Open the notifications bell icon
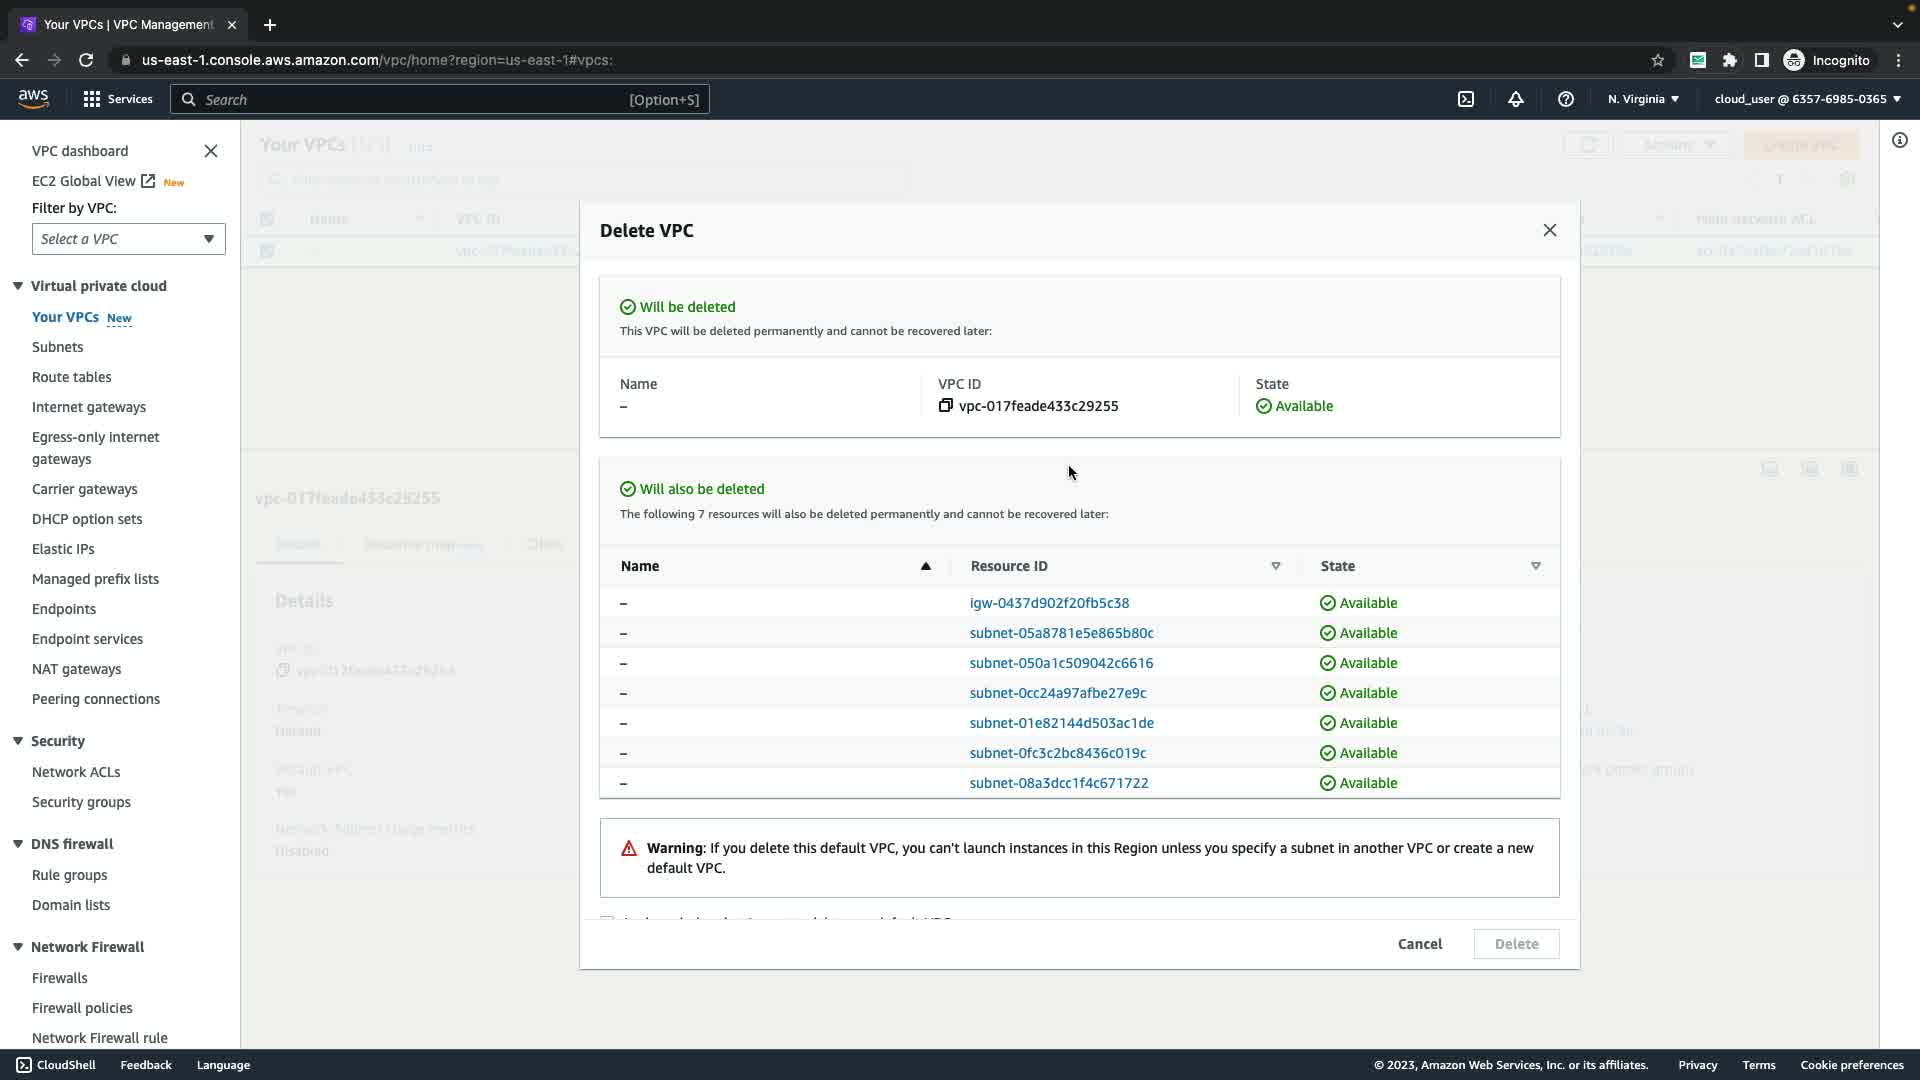Image resolution: width=1920 pixels, height=1080 pixels. coord(1516,99)
